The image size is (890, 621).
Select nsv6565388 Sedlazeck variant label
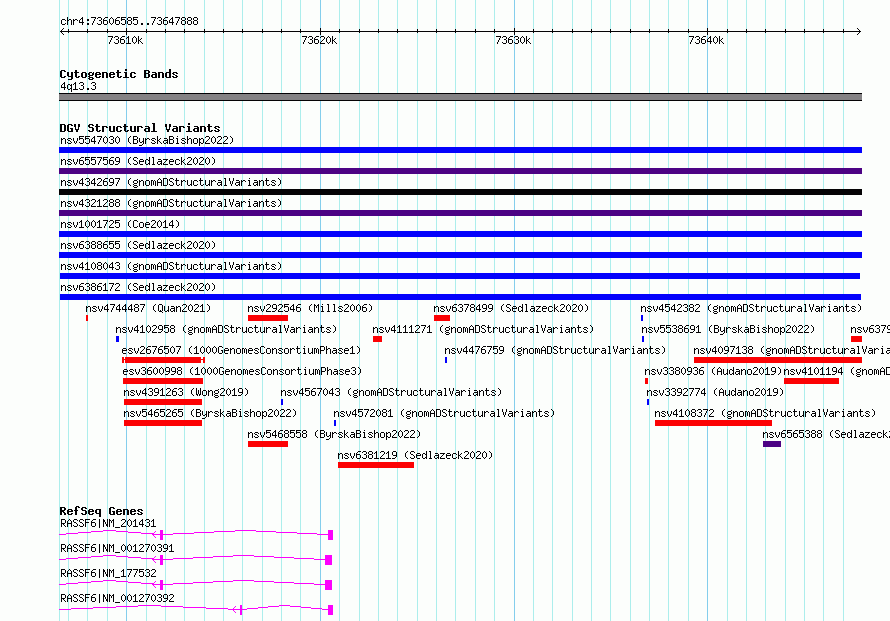point(826,434)
